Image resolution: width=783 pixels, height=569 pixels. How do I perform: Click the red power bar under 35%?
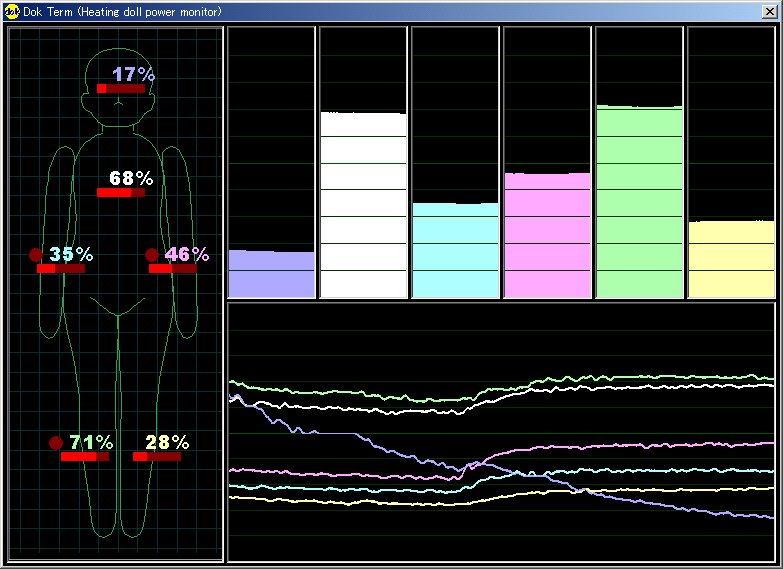pos(61,268)
